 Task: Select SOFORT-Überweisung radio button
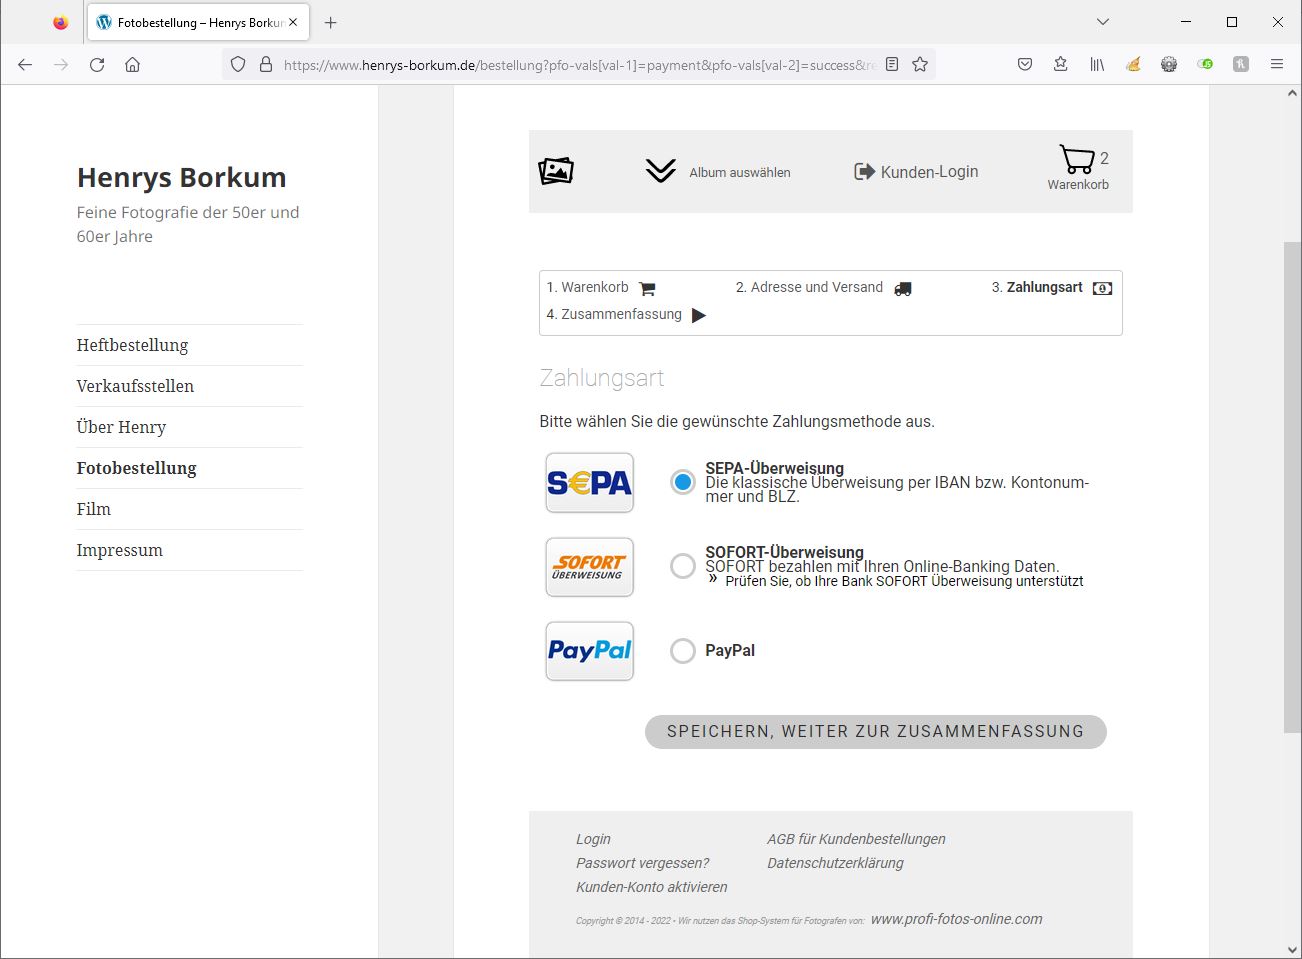click(683, 566)
